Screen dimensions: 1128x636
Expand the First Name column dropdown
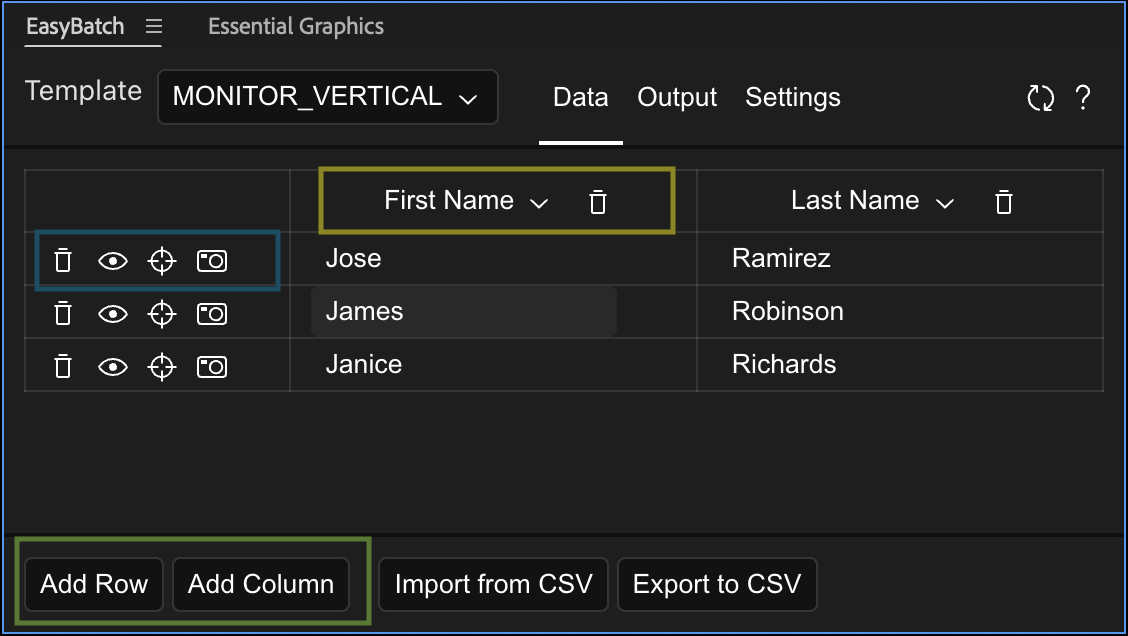[539, 204]
